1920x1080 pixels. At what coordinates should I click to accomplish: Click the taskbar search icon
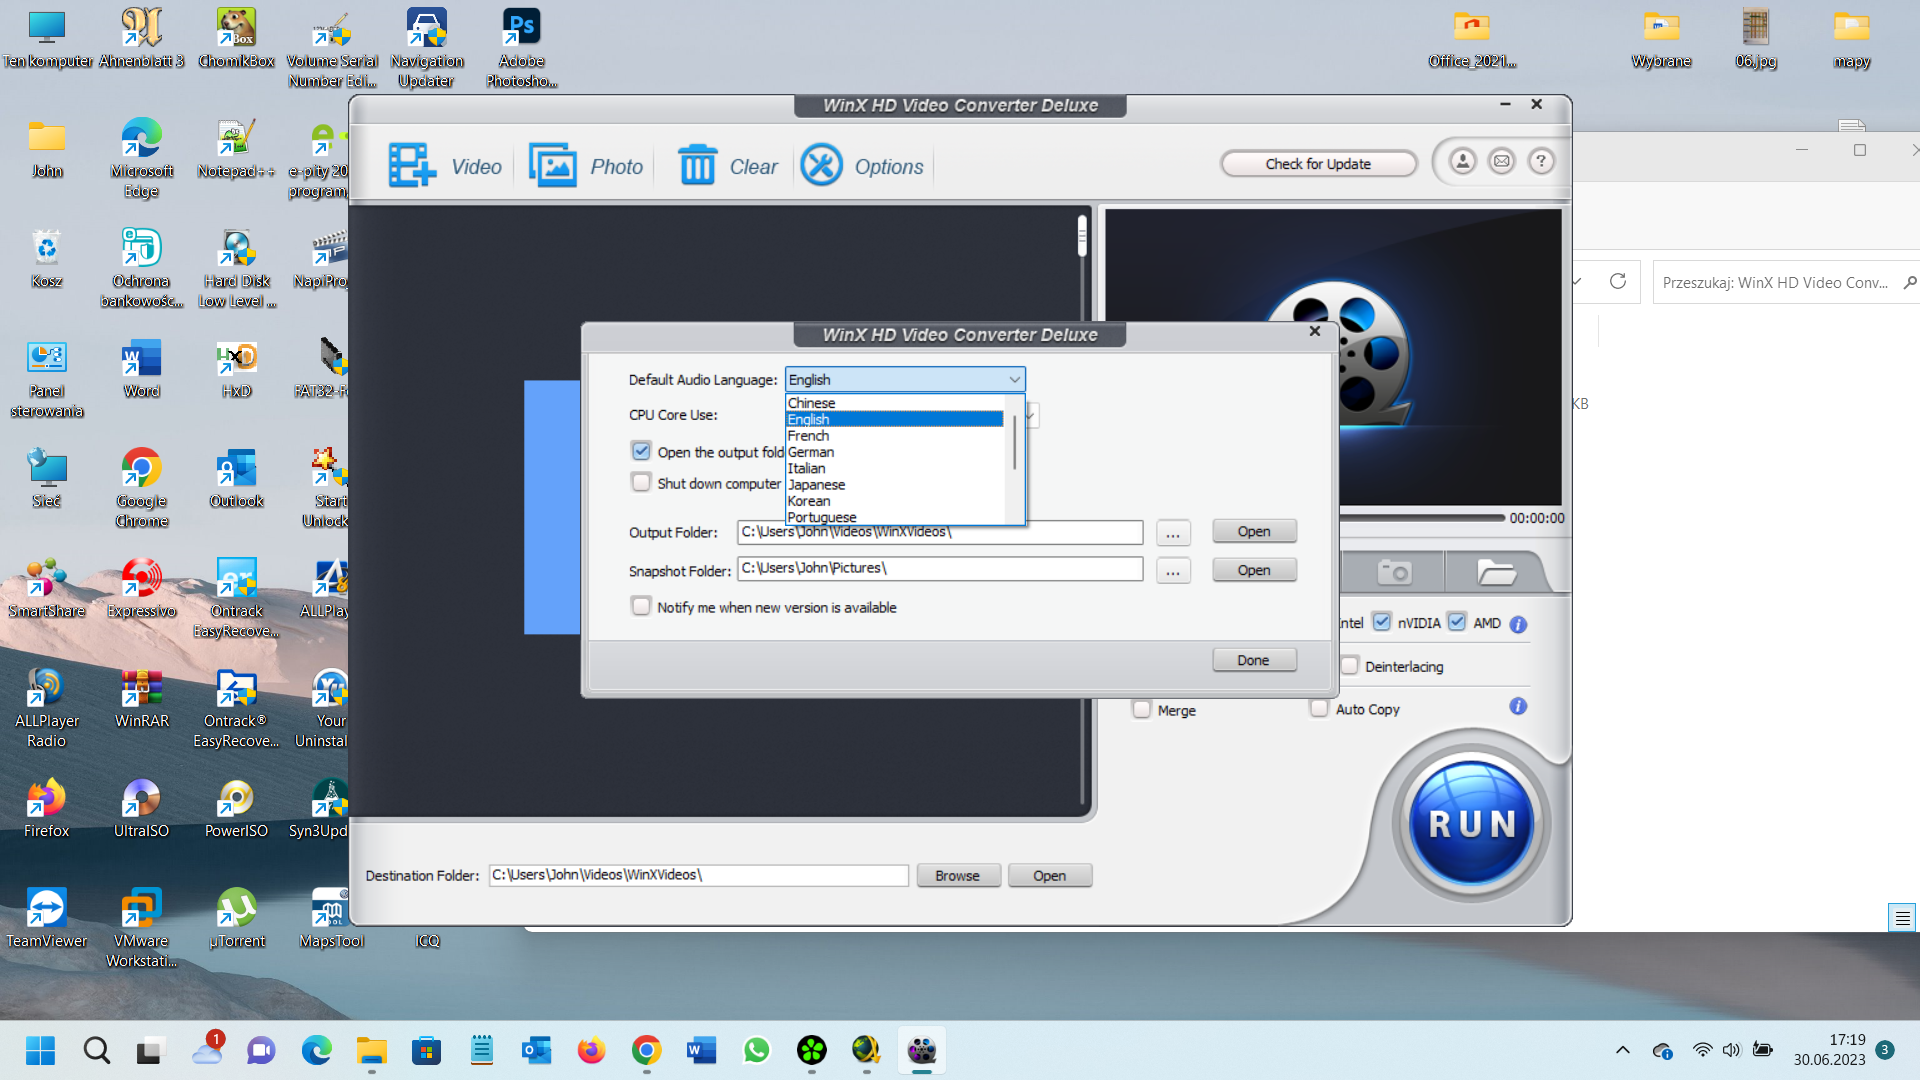(96, 1050)
